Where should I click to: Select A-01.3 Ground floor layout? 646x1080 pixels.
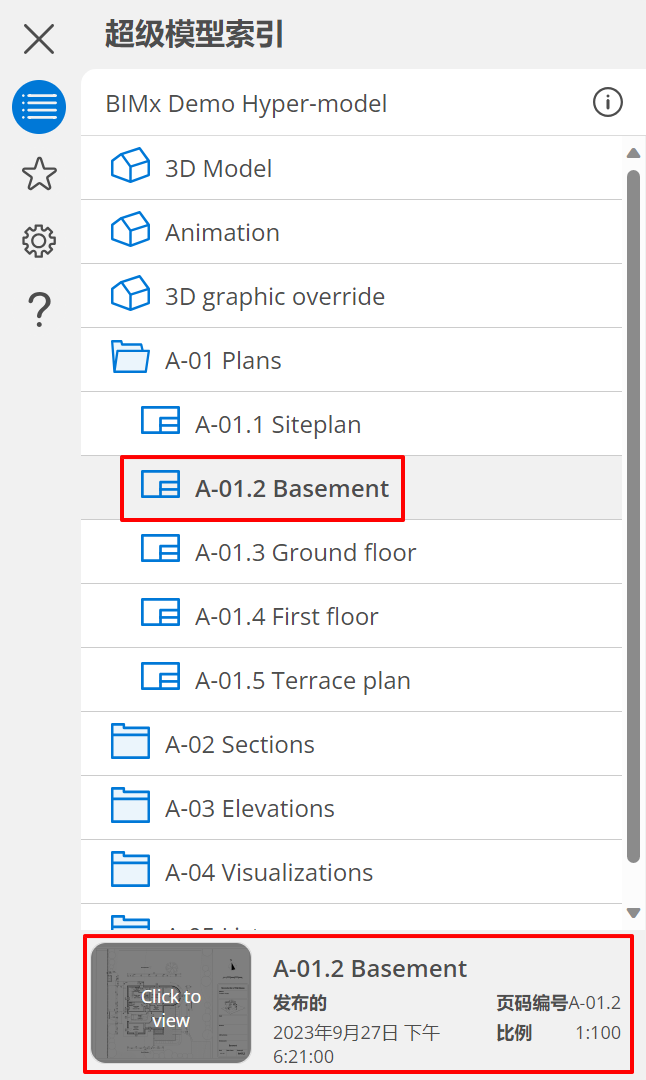(x=305, y=552)
